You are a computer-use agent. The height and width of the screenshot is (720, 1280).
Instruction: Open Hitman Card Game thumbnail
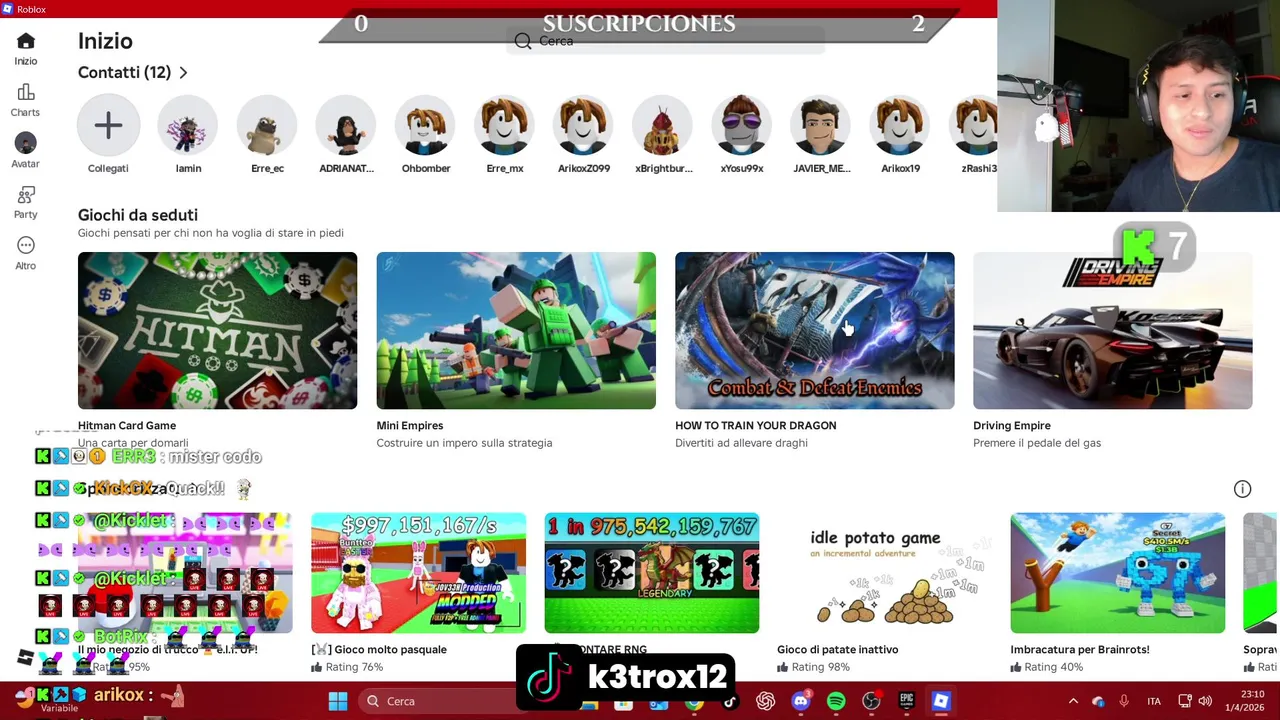[x=217, y=330]
